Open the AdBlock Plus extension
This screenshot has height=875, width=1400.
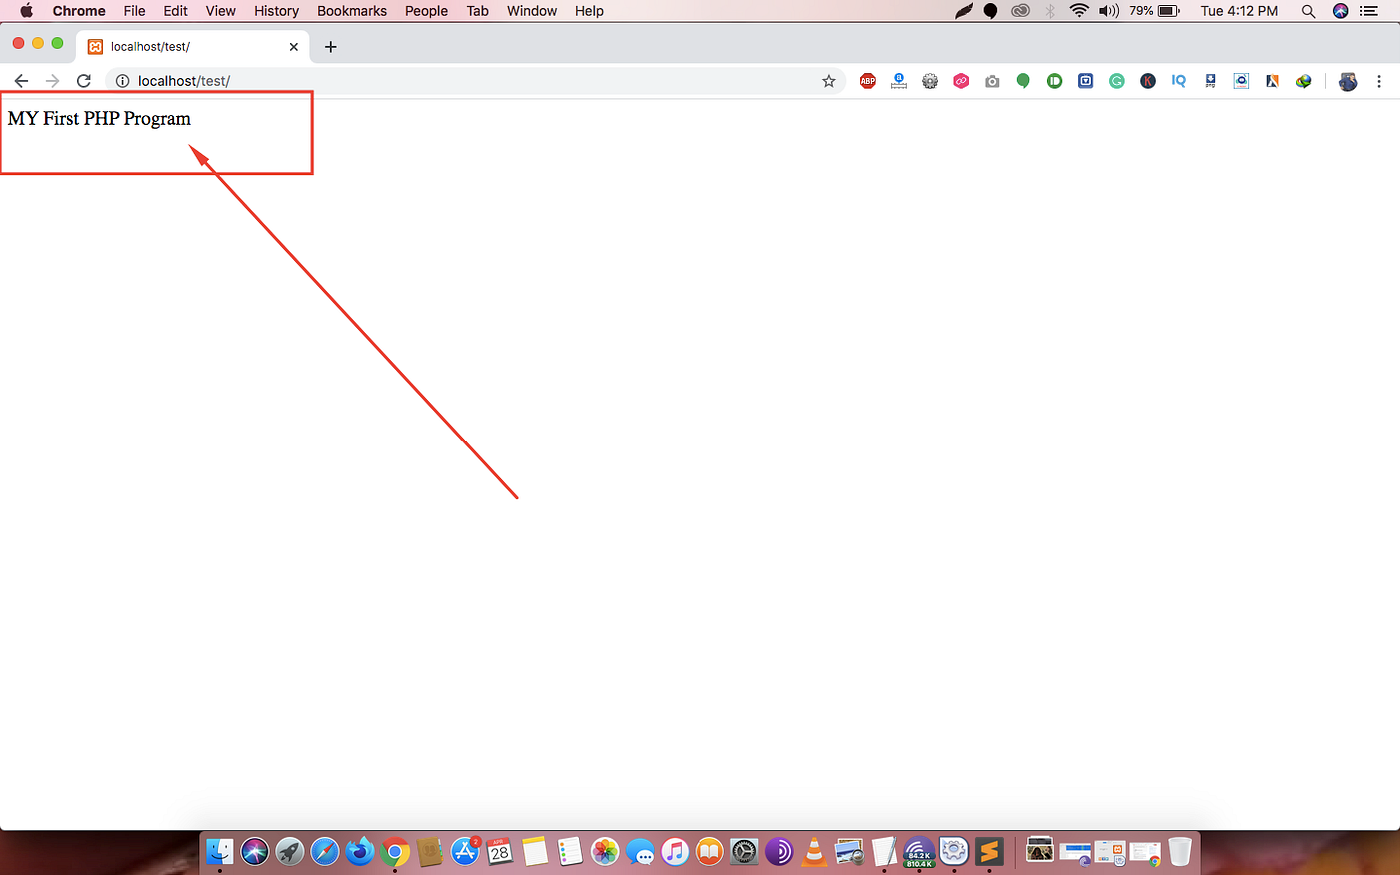click(x=867, y=81)
